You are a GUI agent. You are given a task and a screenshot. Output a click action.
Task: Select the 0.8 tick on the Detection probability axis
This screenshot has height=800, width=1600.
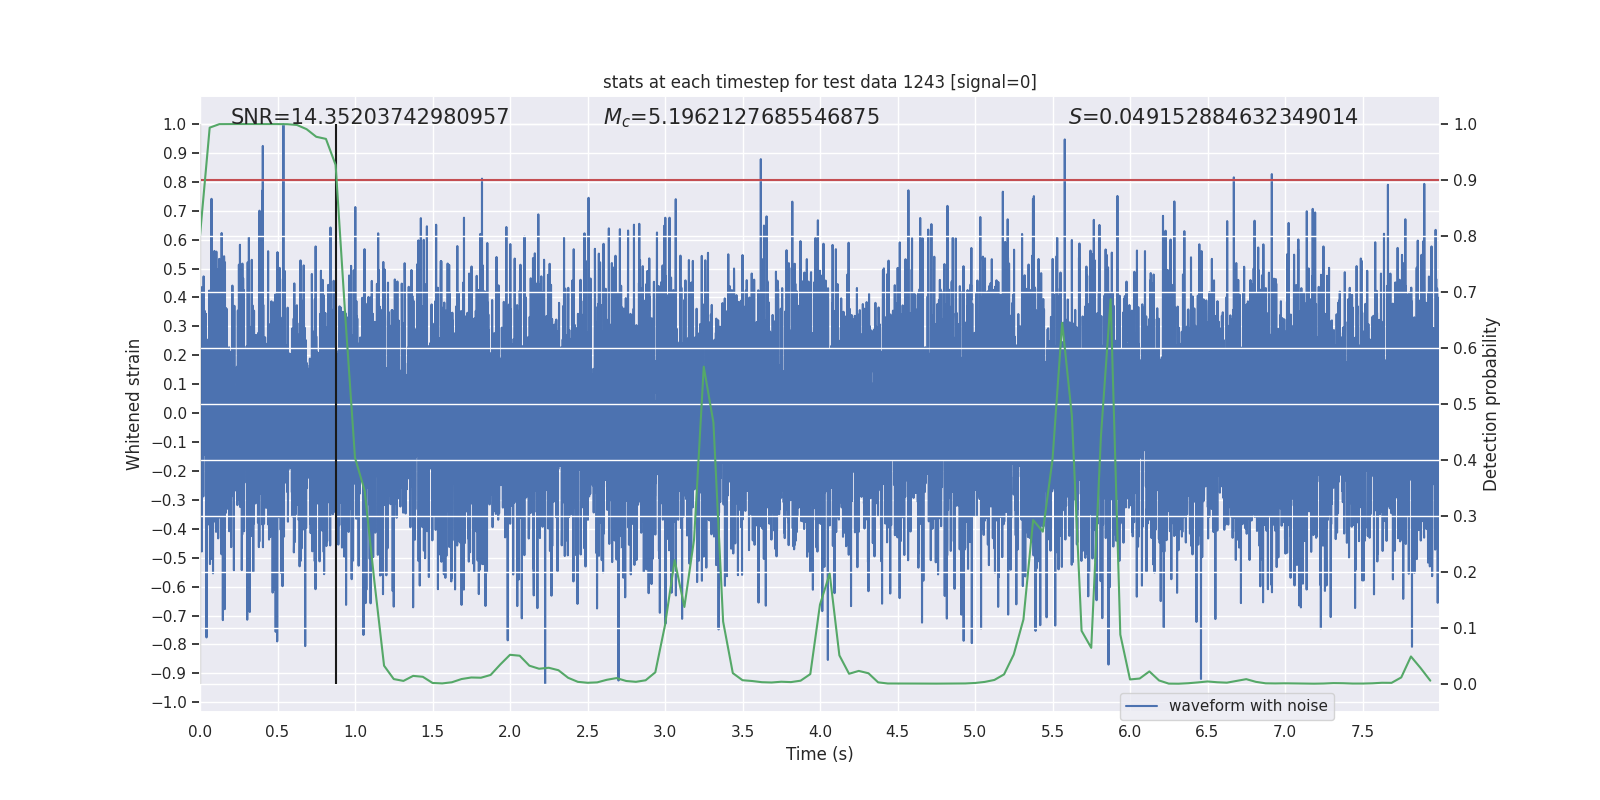1465,236
